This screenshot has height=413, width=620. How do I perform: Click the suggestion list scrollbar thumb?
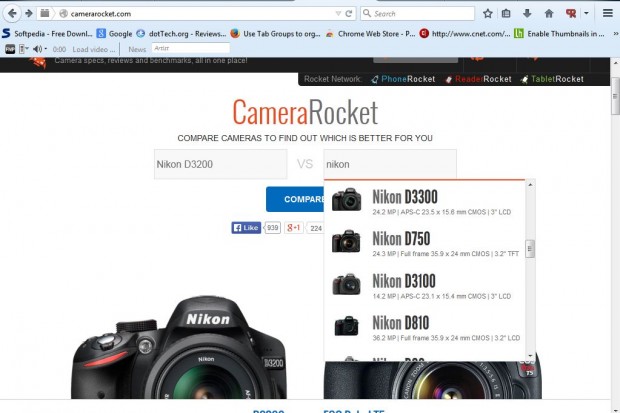(530, 248)
